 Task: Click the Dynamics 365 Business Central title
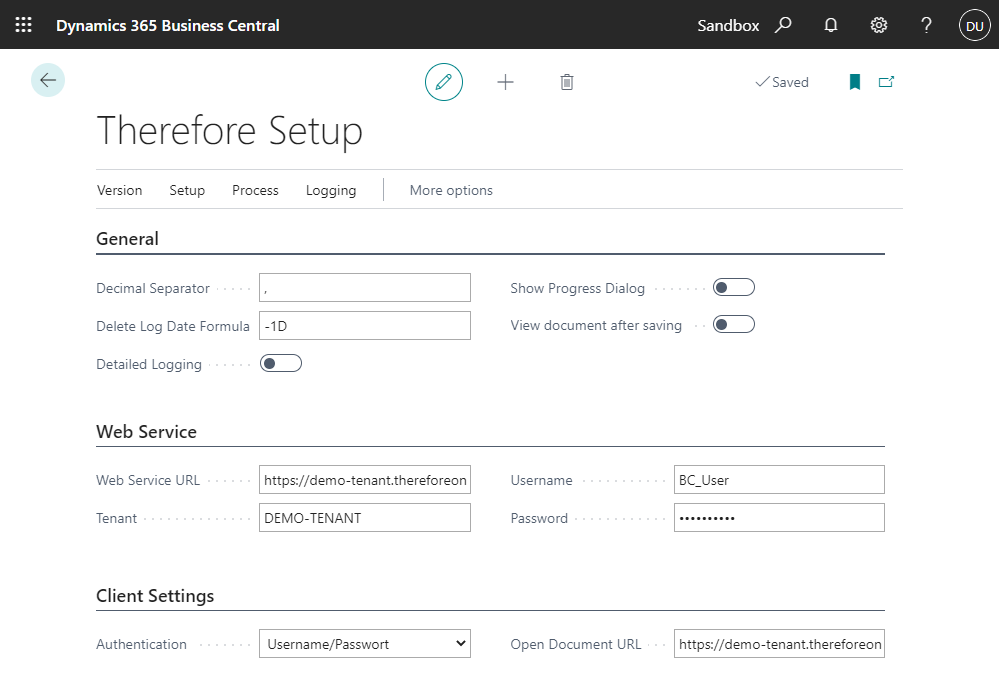(x=168, y=25)
